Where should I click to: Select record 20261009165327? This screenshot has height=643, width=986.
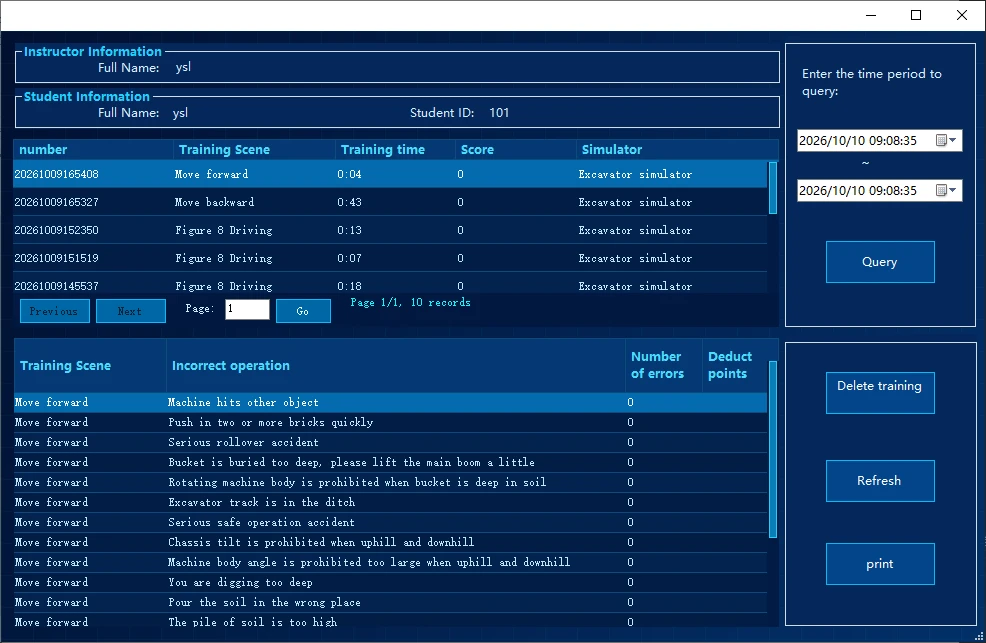[x=390, y=202]
